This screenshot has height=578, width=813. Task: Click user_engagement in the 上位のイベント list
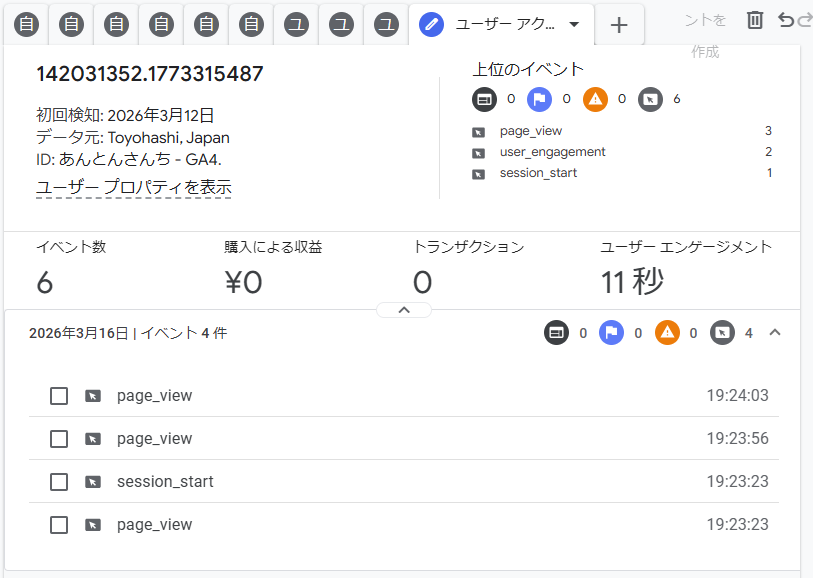[x=552, y=152]
